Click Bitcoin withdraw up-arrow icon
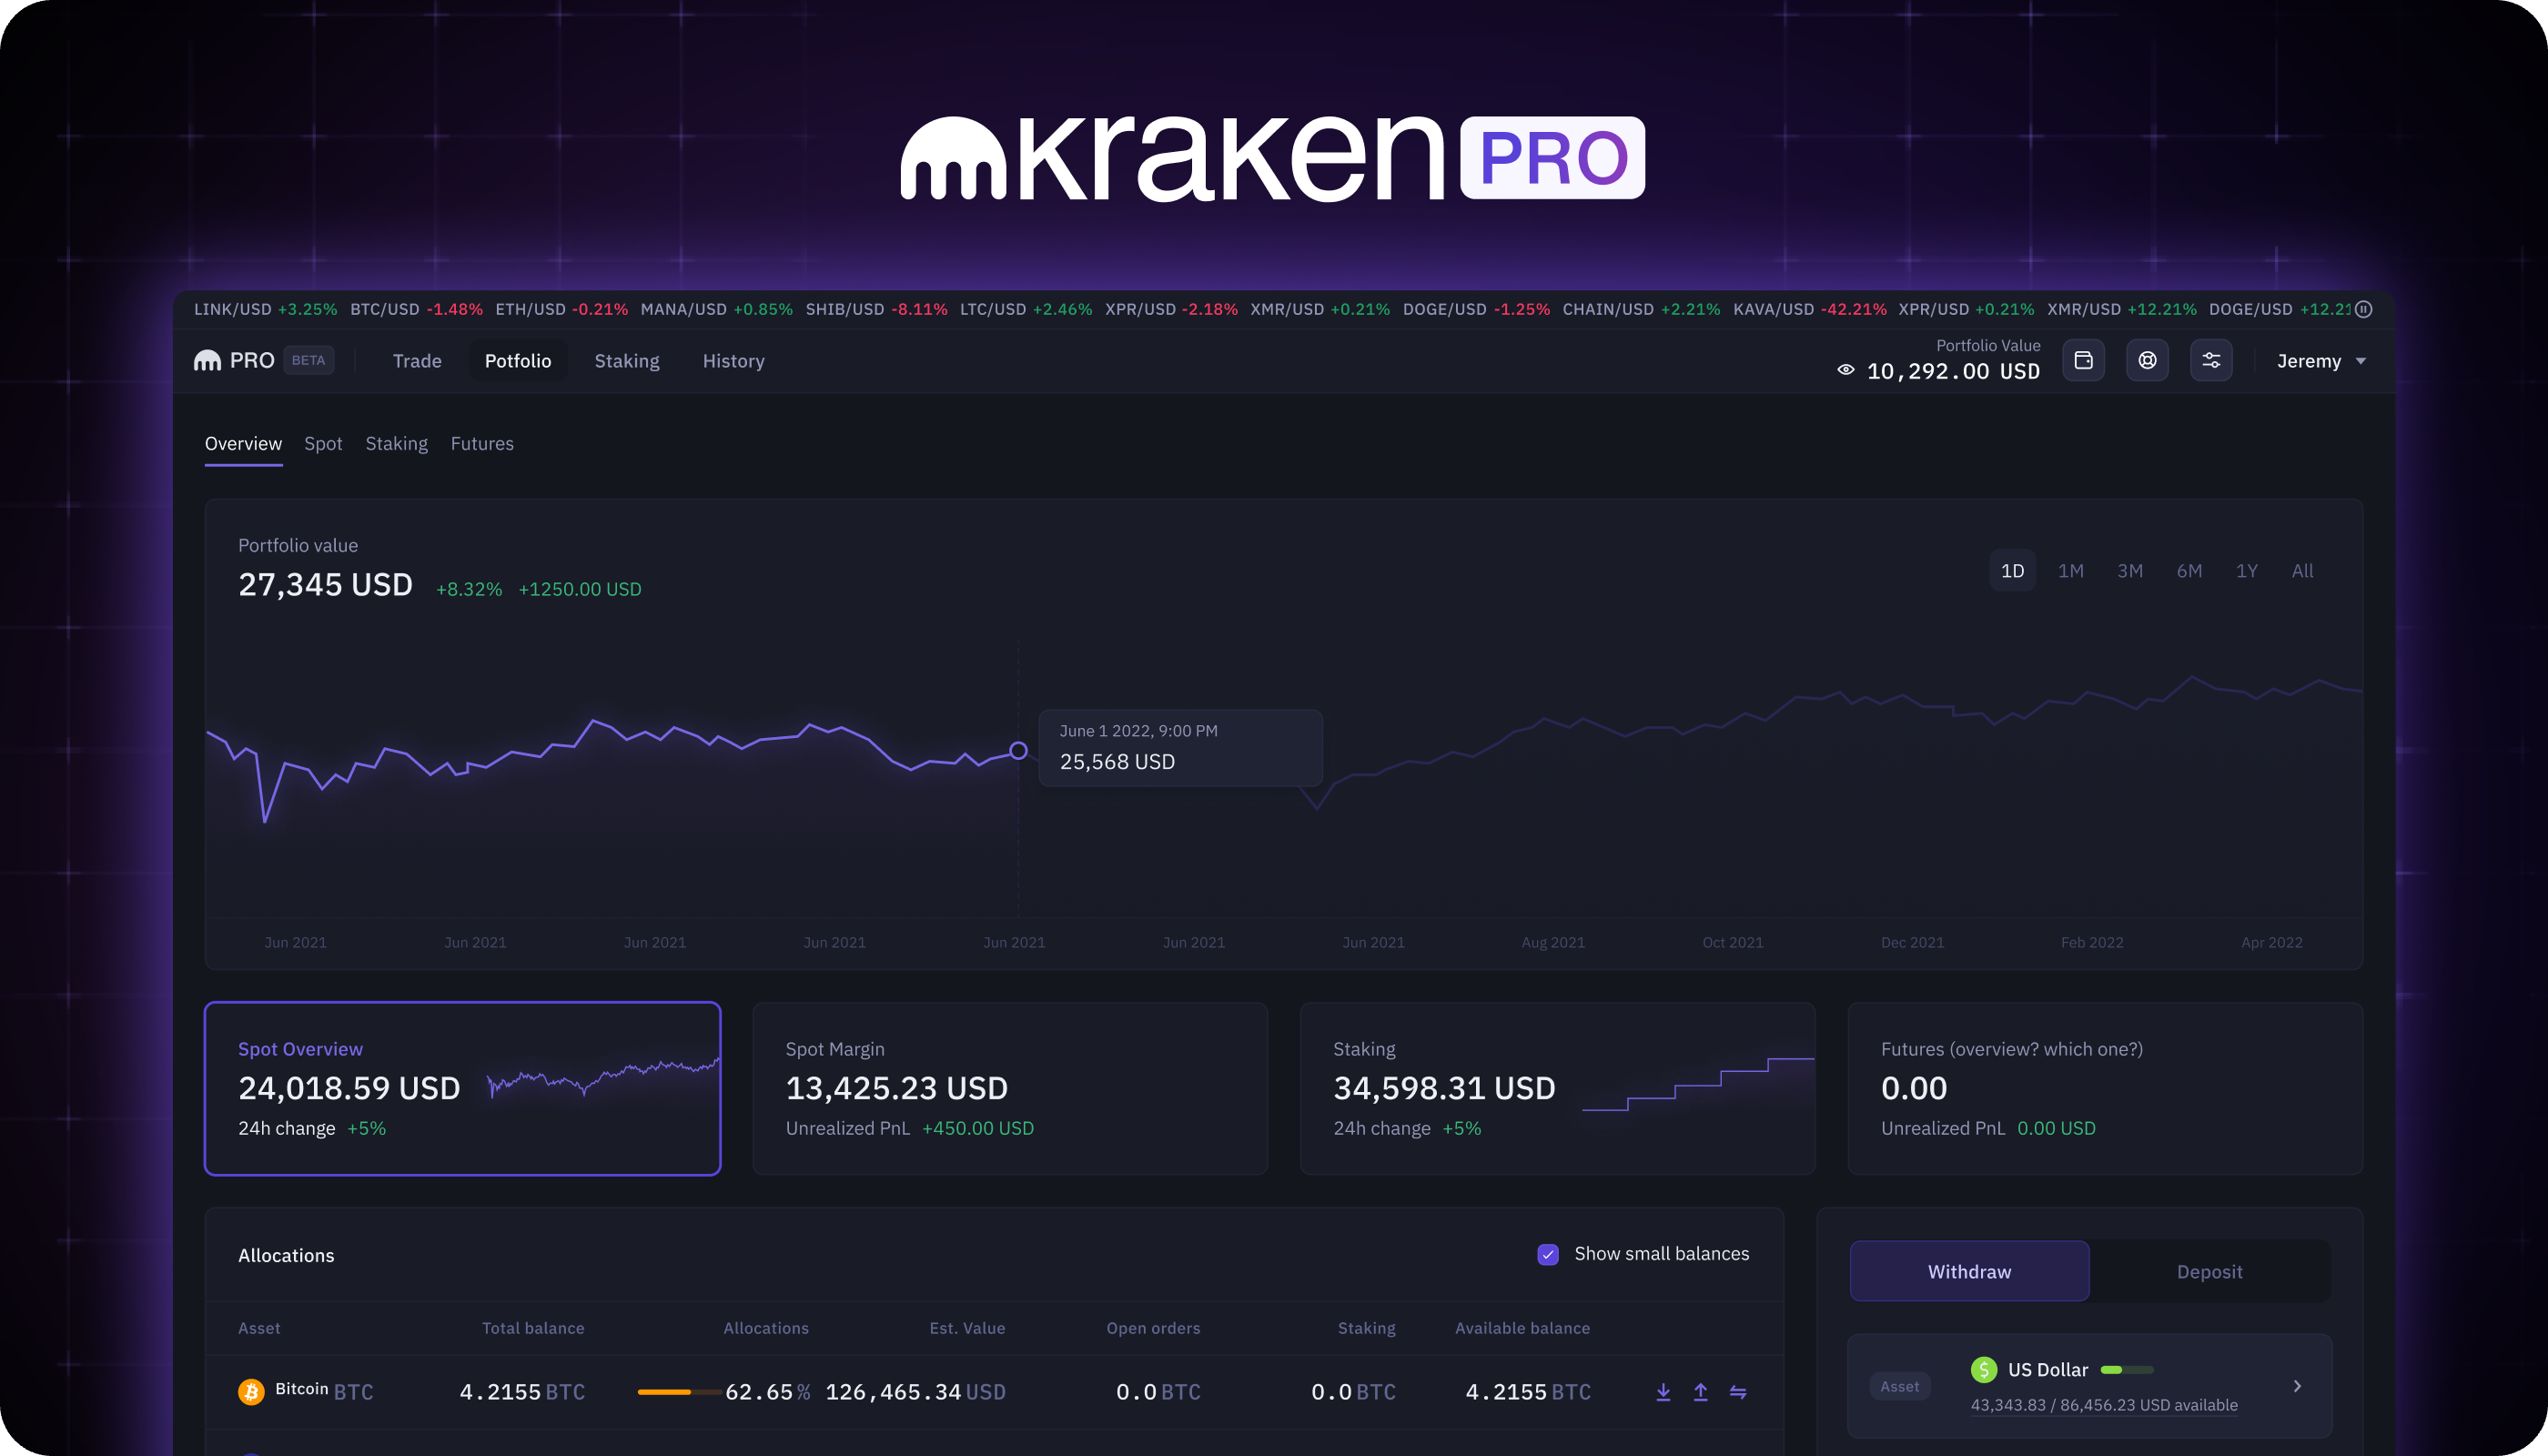The width and height of the screenshot is (2548, 1456). (1700, 1391)
